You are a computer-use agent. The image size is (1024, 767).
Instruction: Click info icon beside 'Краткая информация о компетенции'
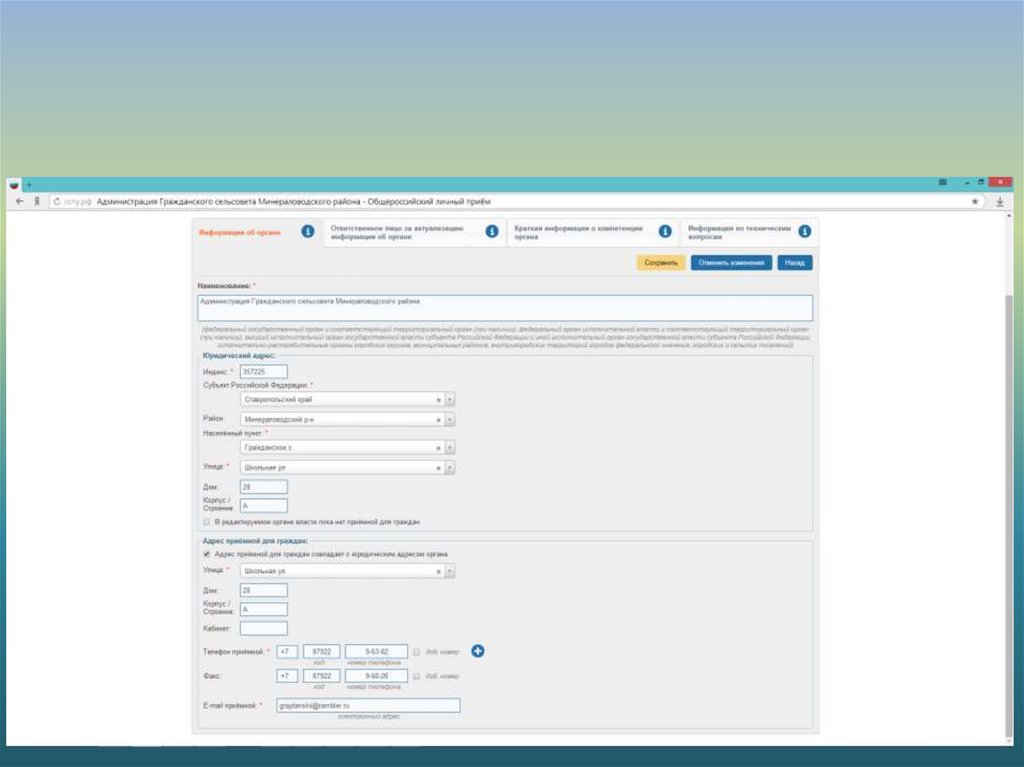(x=665, y=232)
